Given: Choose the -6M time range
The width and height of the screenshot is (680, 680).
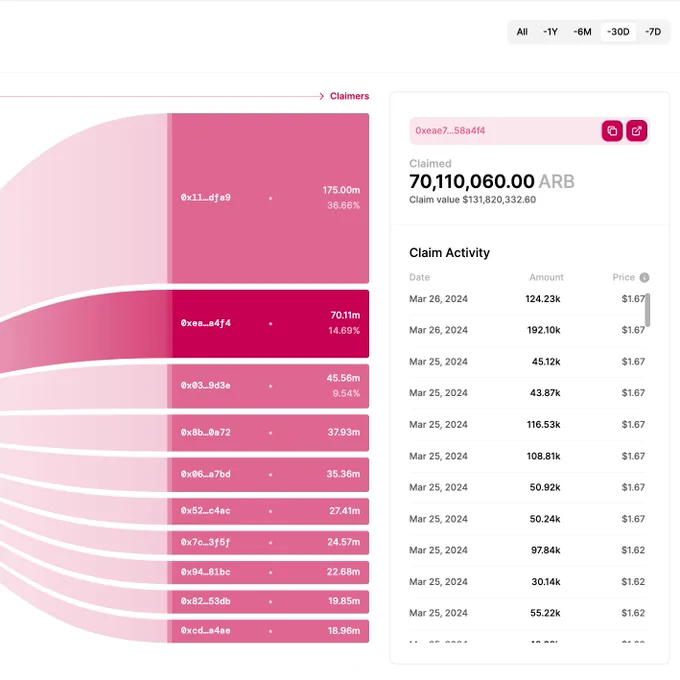Looking at the screenshot, I should [x=582, y=32].
